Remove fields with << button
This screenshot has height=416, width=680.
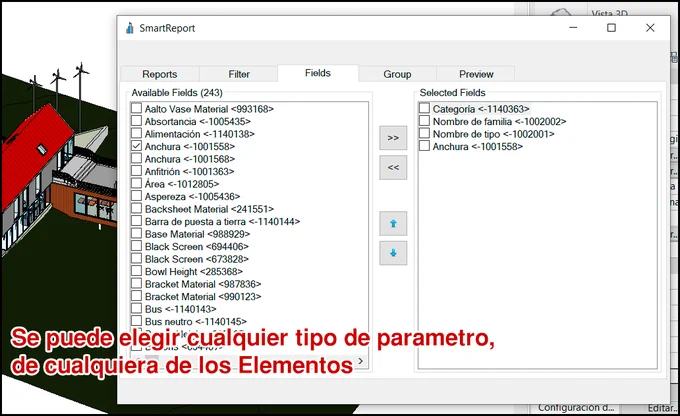point(393,167)
